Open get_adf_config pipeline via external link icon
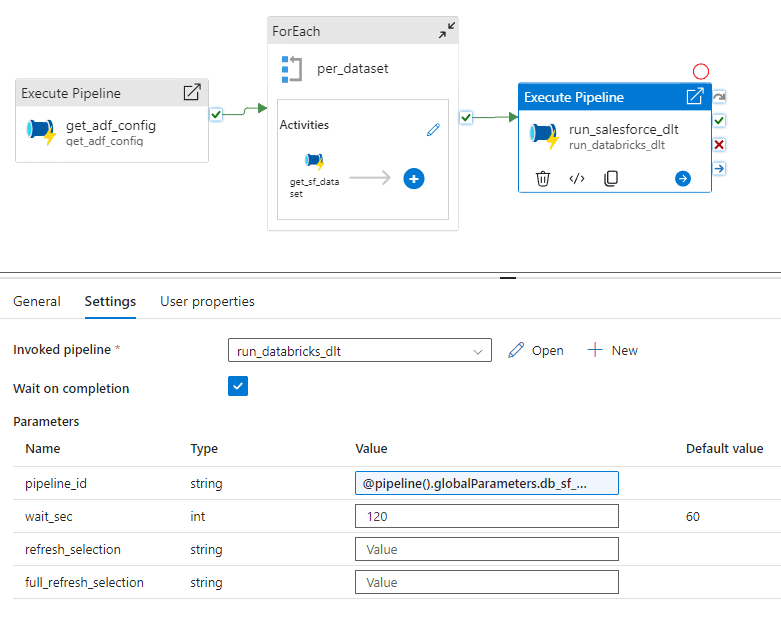Screen dimensions: 781x617 click(192, 93)
